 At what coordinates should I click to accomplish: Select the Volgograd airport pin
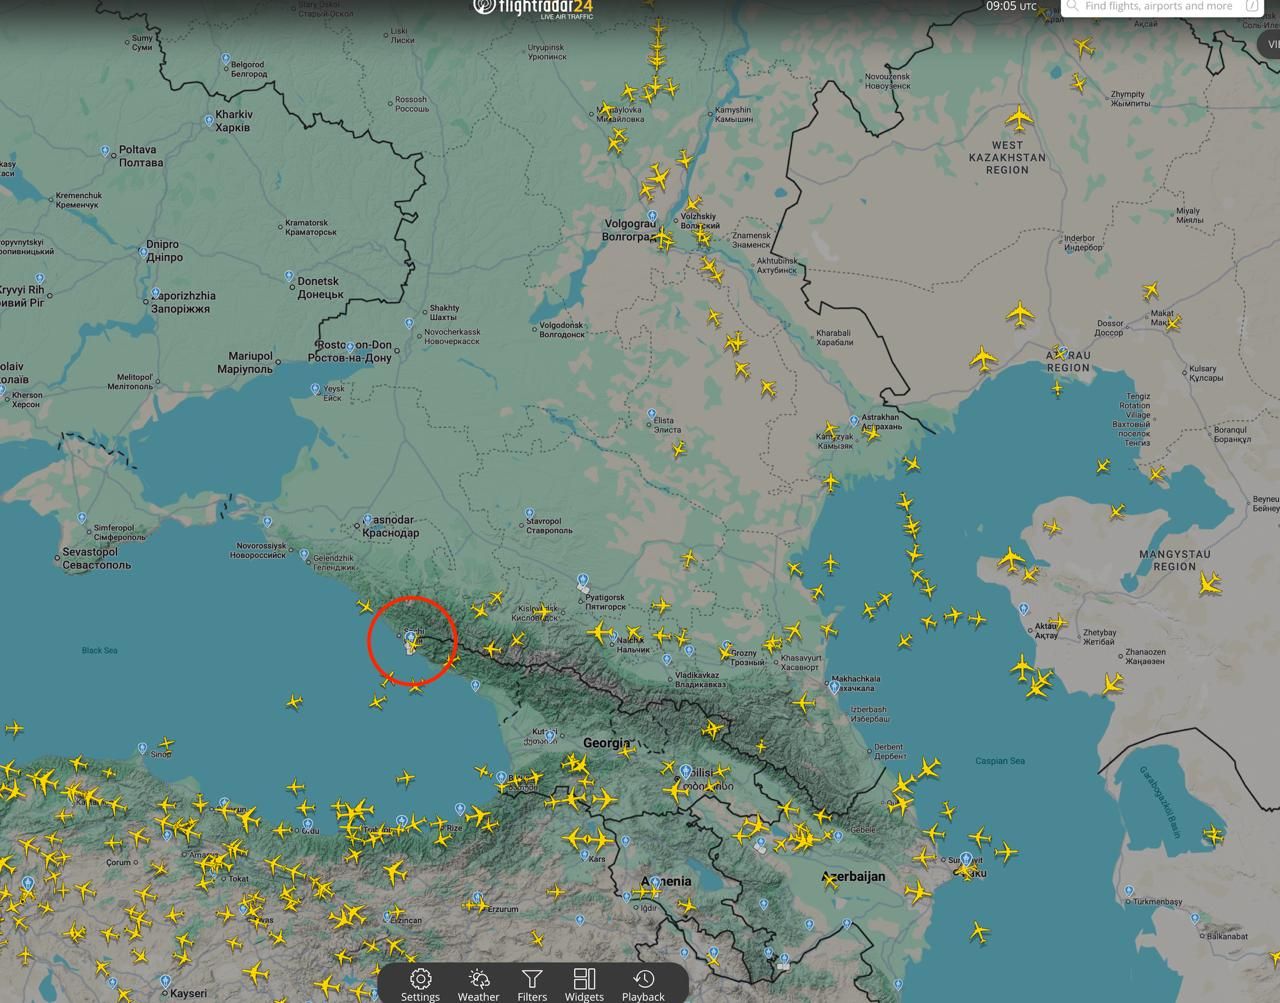652,216
